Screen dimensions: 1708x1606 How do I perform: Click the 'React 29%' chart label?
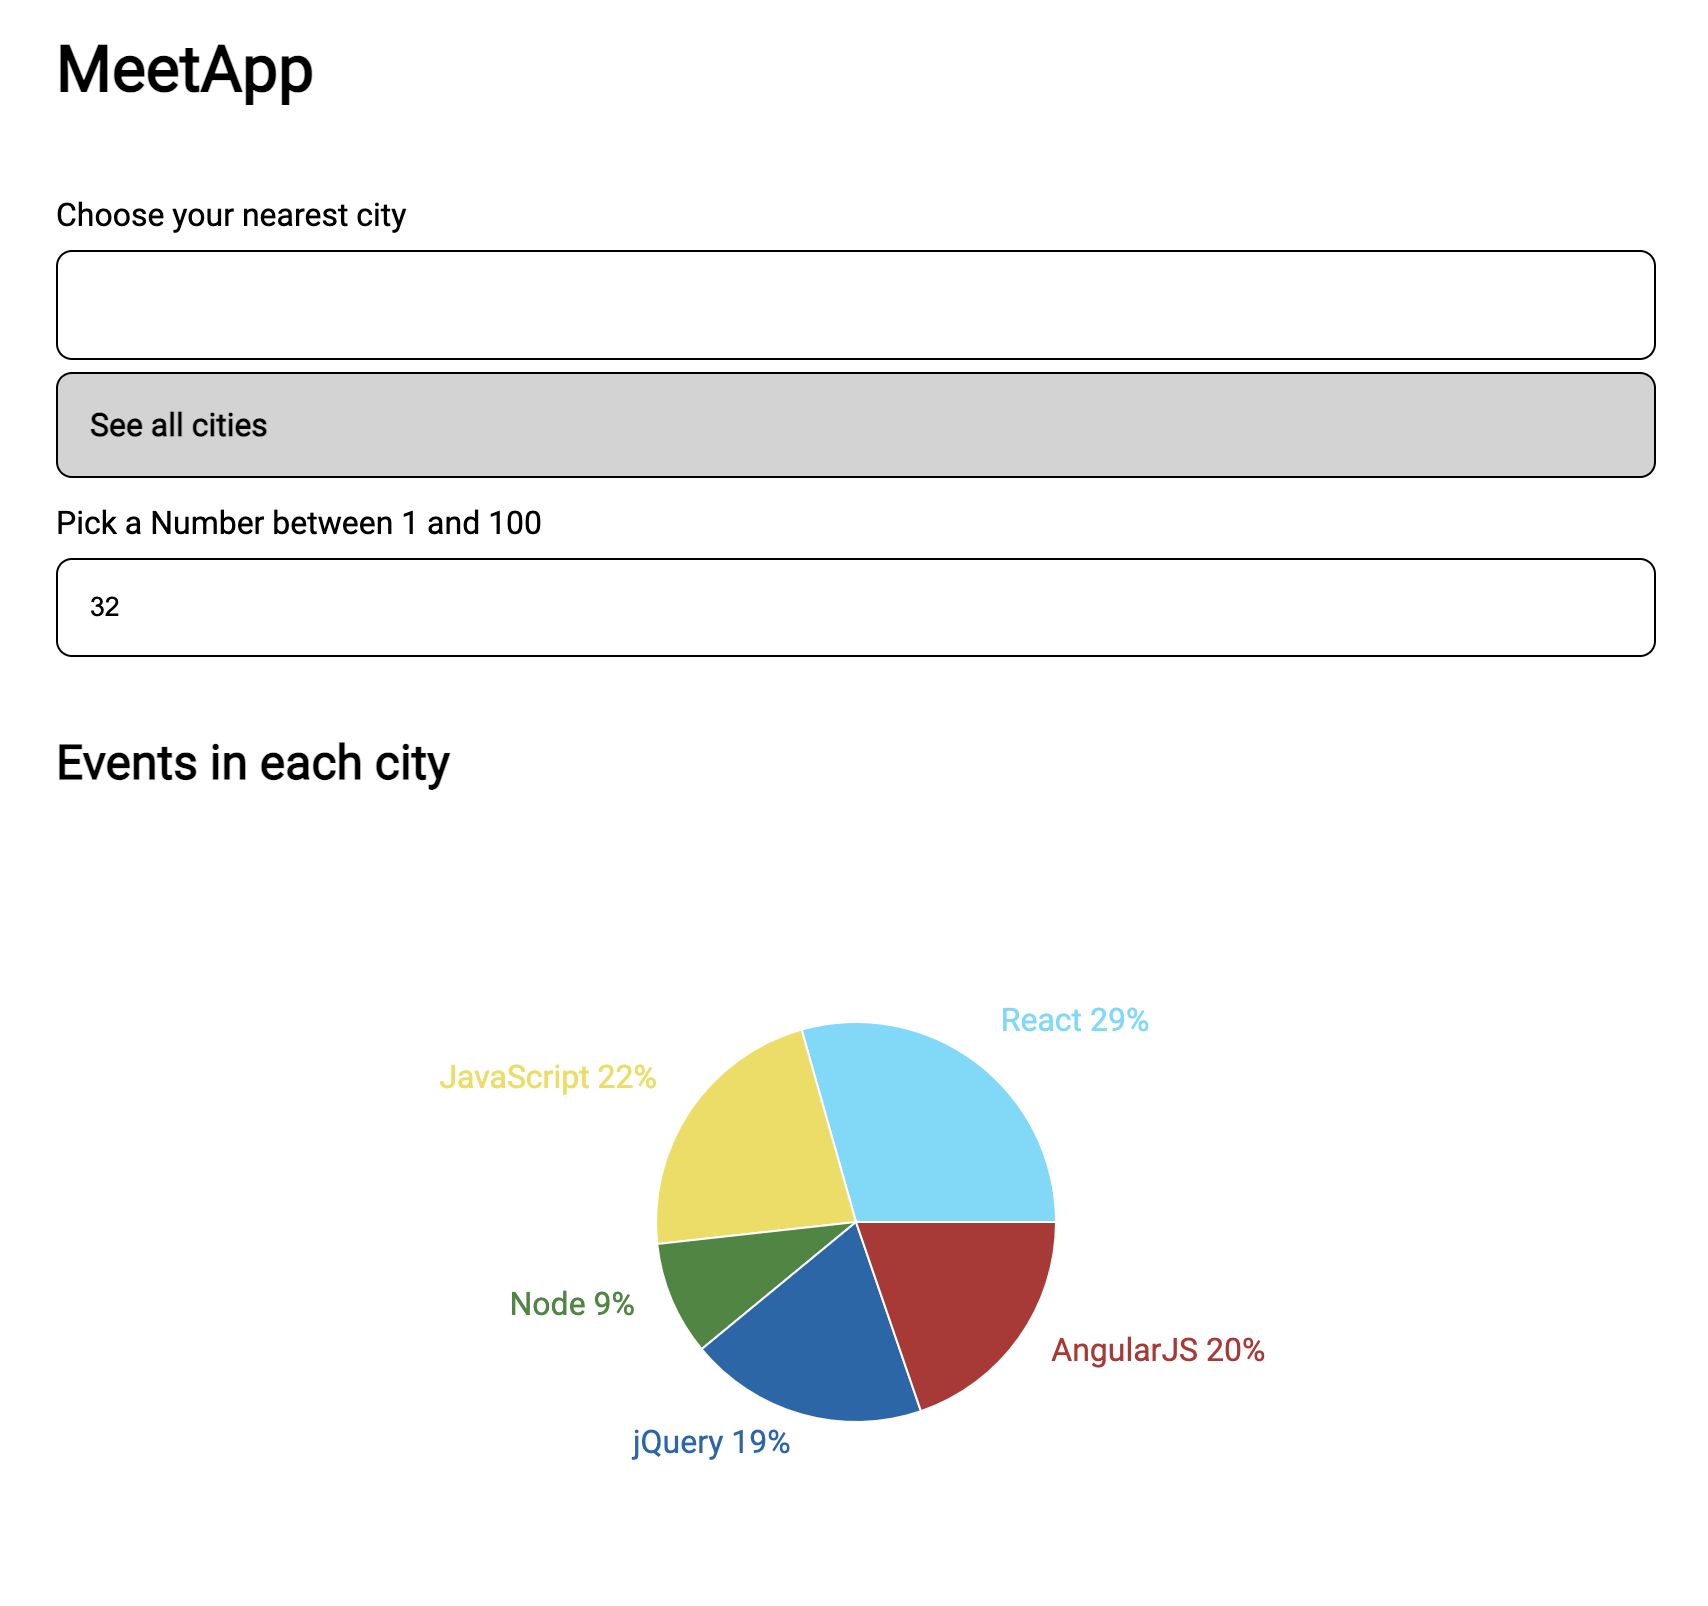click(x=1075, y=1021)
